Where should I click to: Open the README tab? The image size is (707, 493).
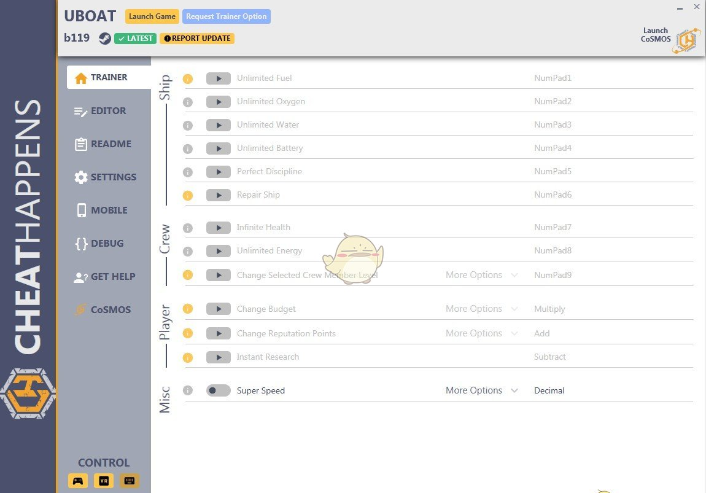(103, 144)
